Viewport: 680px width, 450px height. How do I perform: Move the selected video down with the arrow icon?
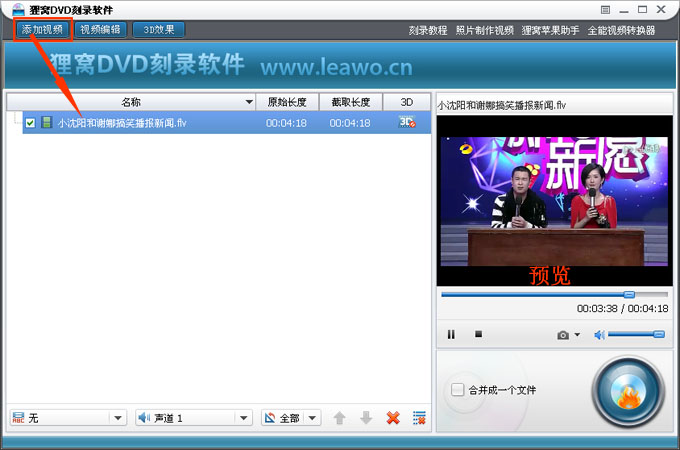click(x=366, y=418)
